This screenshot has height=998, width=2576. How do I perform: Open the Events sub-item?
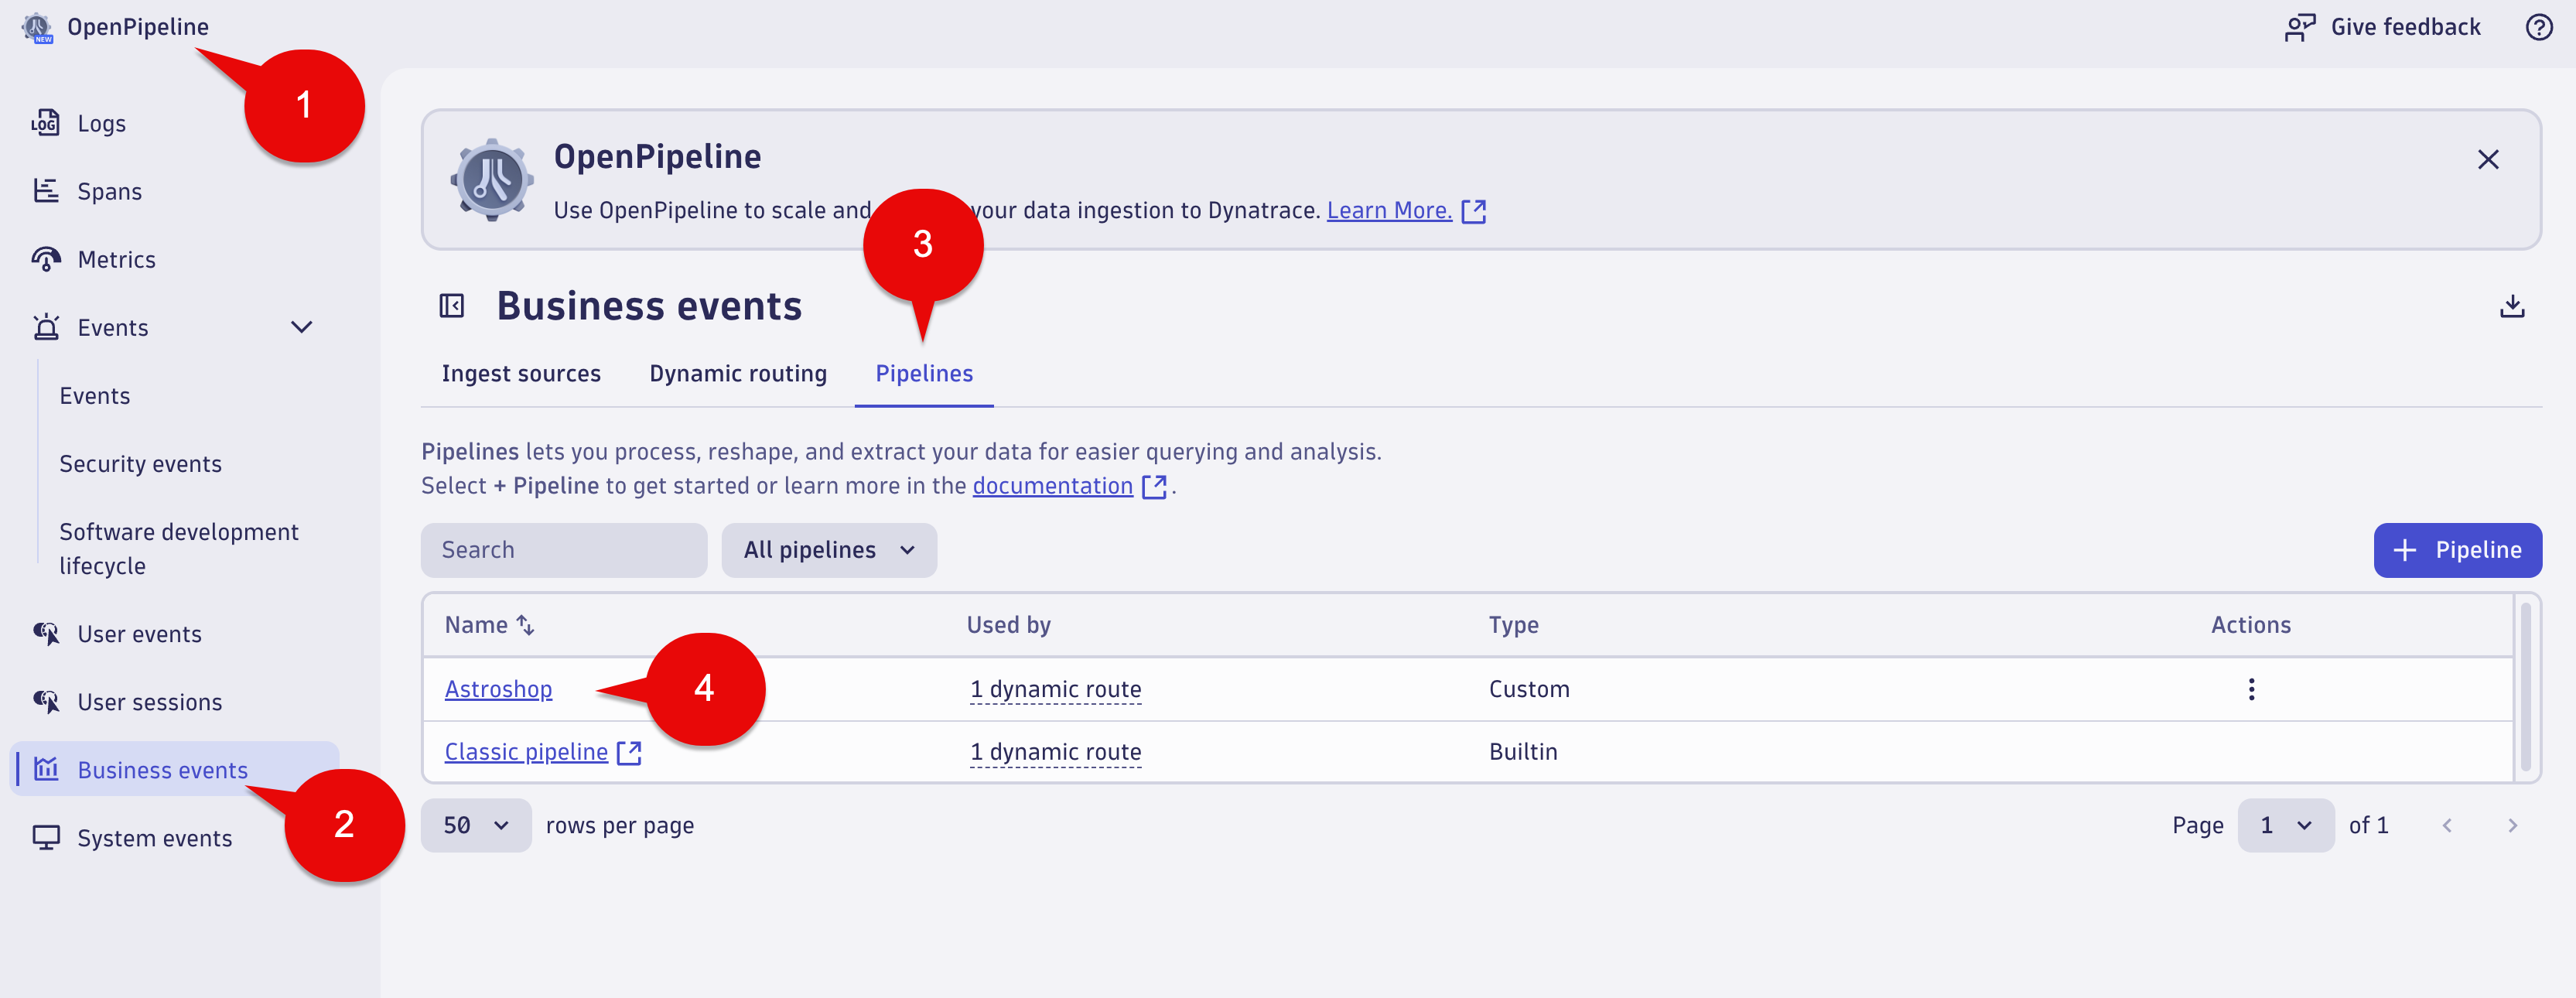click(x=94, y=396)
